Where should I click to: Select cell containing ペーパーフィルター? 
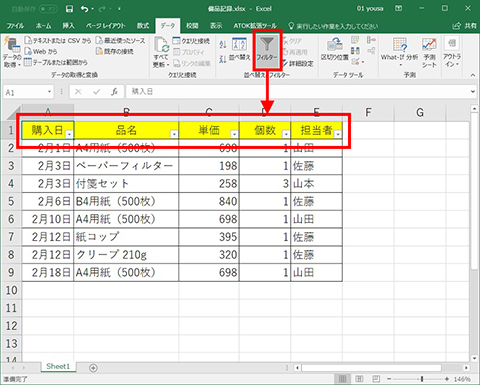(x=126, y=166)
